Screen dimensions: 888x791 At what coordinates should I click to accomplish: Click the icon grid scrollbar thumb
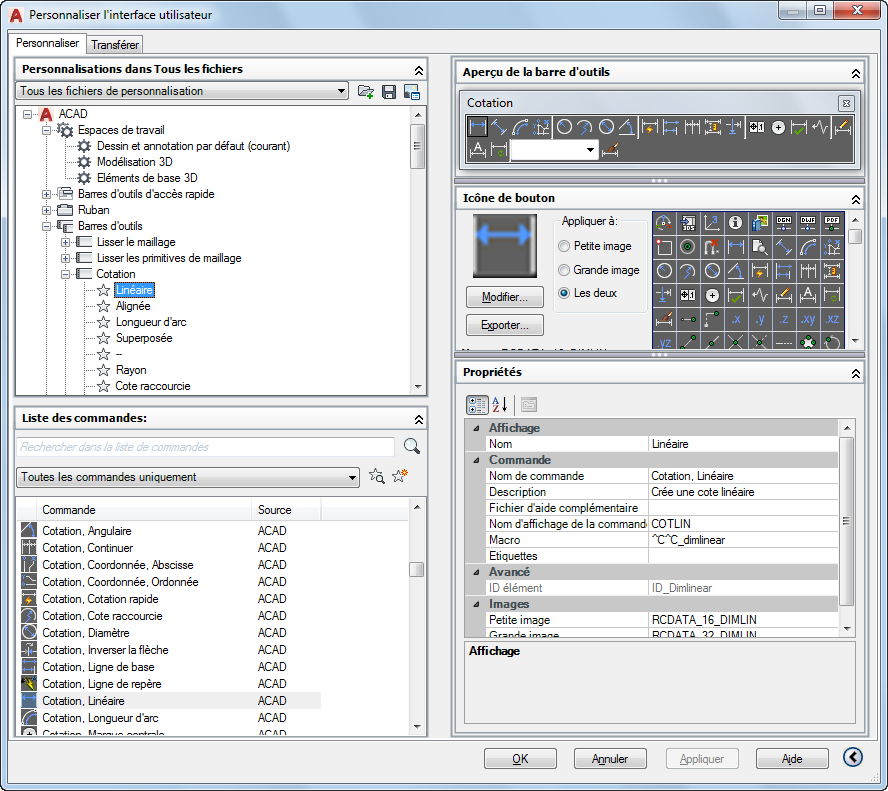[x=855, y=236]
